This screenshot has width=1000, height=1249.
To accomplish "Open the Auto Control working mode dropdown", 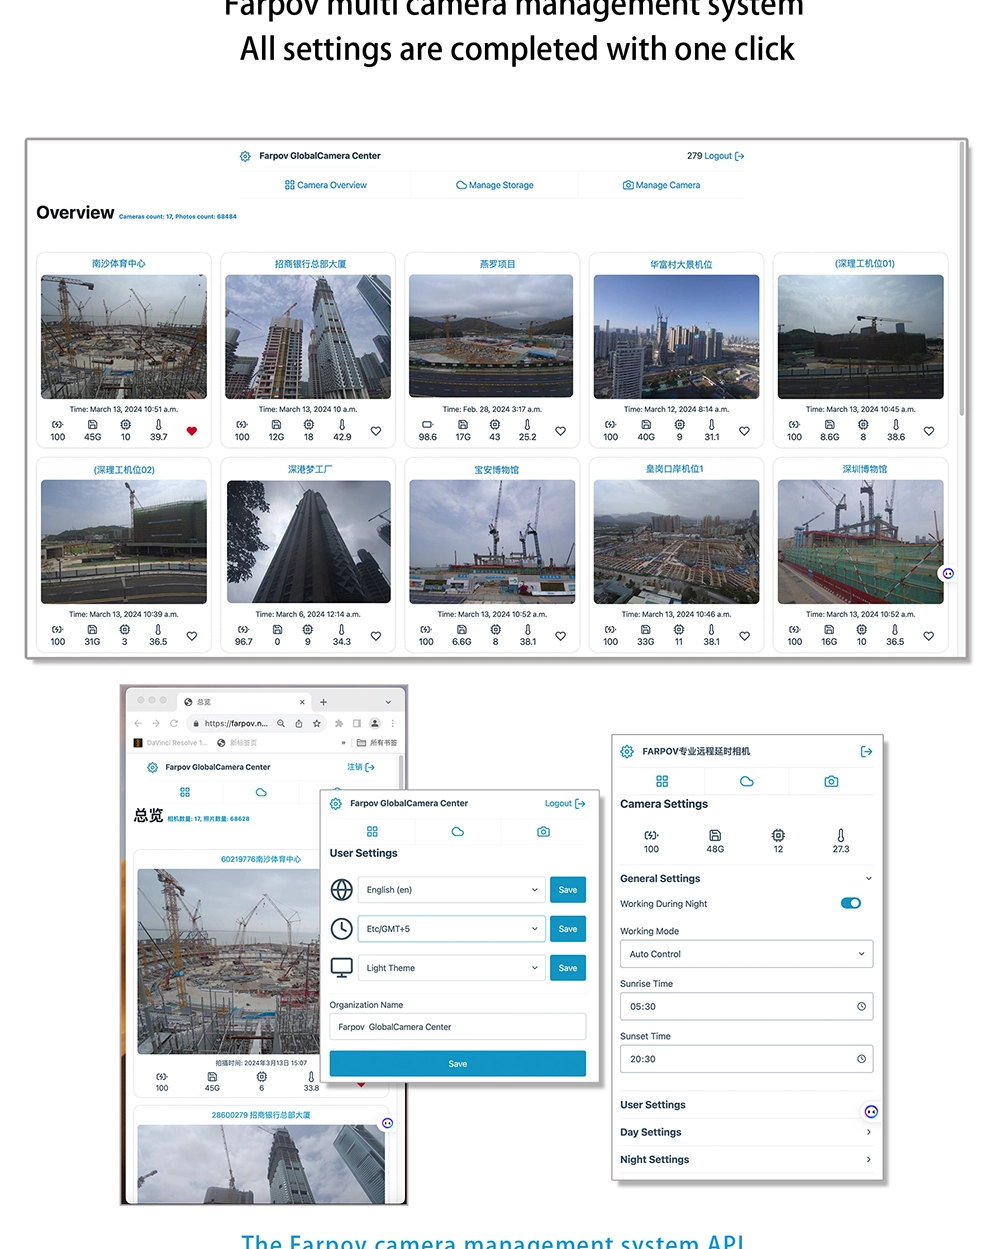I will (746, 954).
